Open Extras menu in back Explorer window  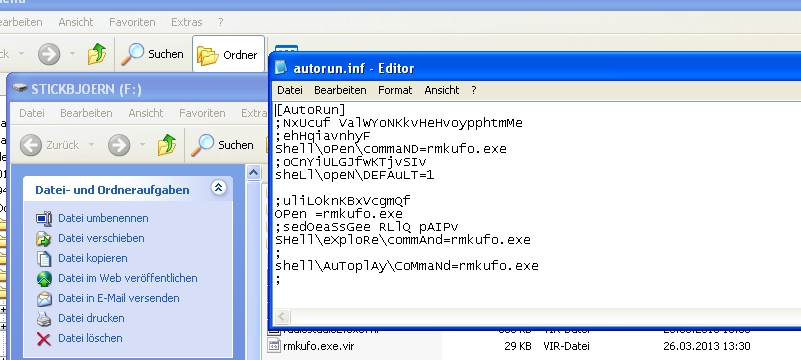click(x=186, y=22)
